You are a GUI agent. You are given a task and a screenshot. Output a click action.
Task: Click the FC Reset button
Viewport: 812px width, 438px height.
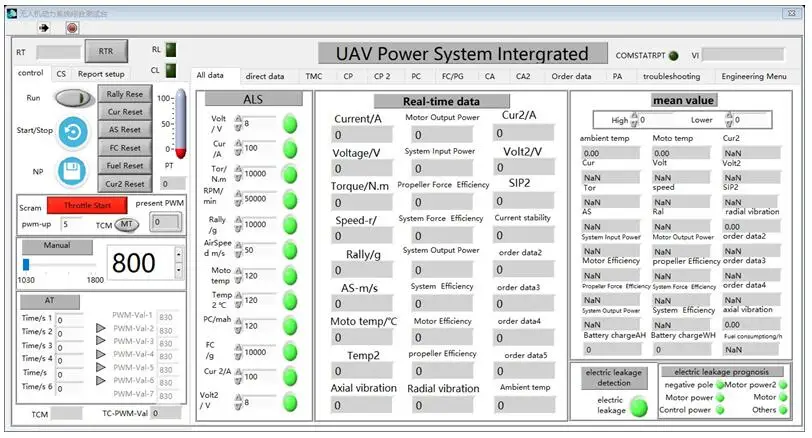pyautogui.click(x=125, y=148)
